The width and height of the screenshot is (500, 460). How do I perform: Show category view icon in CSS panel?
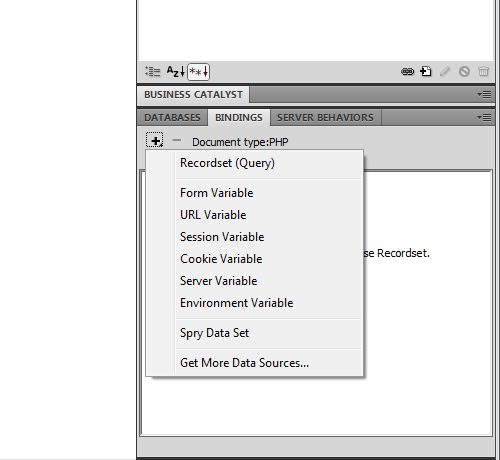coord(153,72)
